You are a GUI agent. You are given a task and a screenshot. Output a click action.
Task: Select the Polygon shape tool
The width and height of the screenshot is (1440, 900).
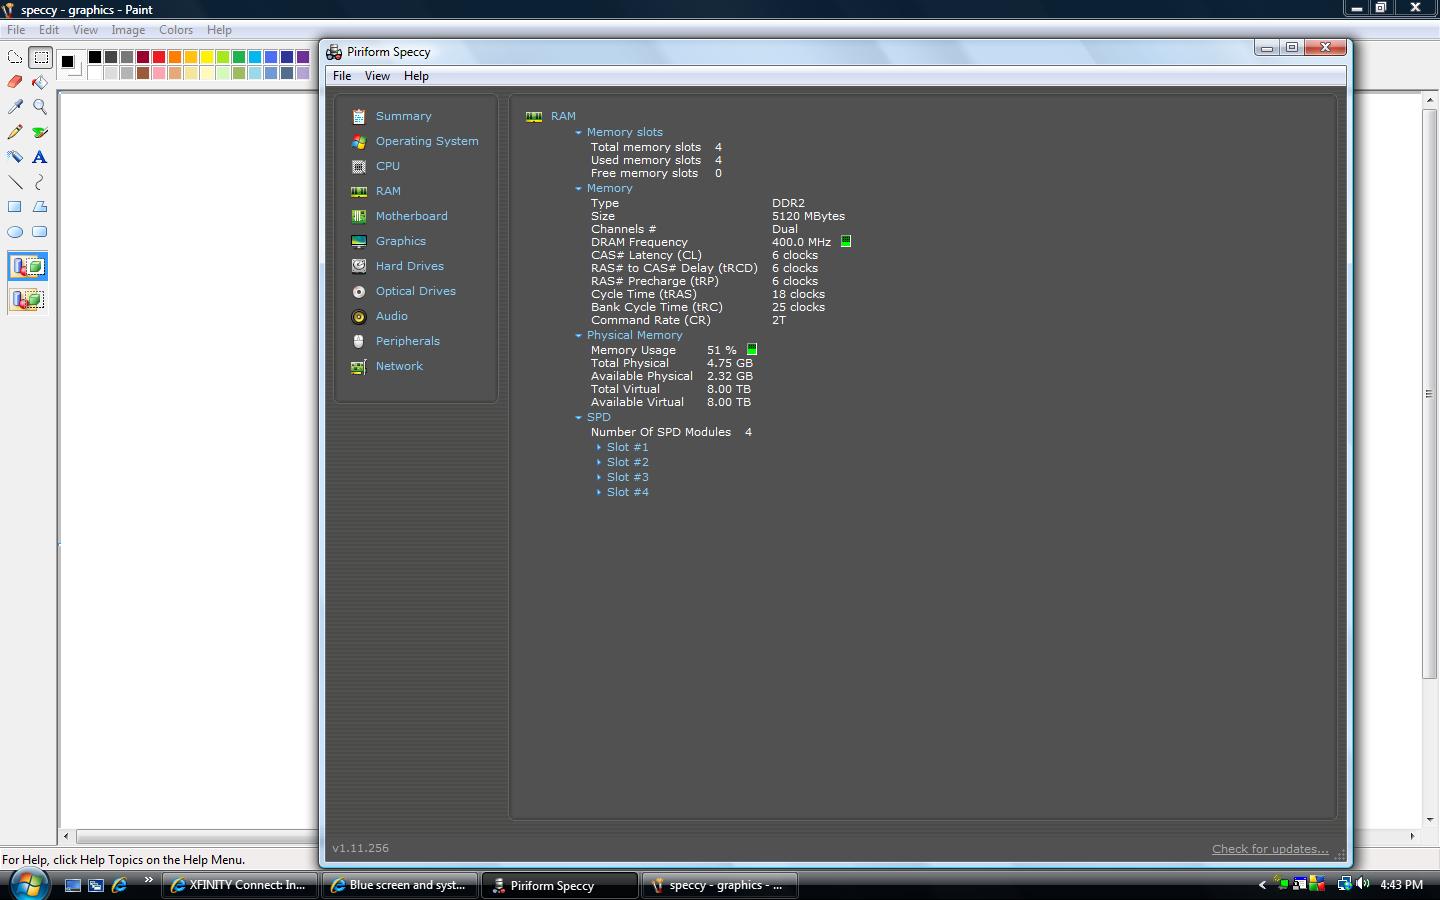click(40, 207)
